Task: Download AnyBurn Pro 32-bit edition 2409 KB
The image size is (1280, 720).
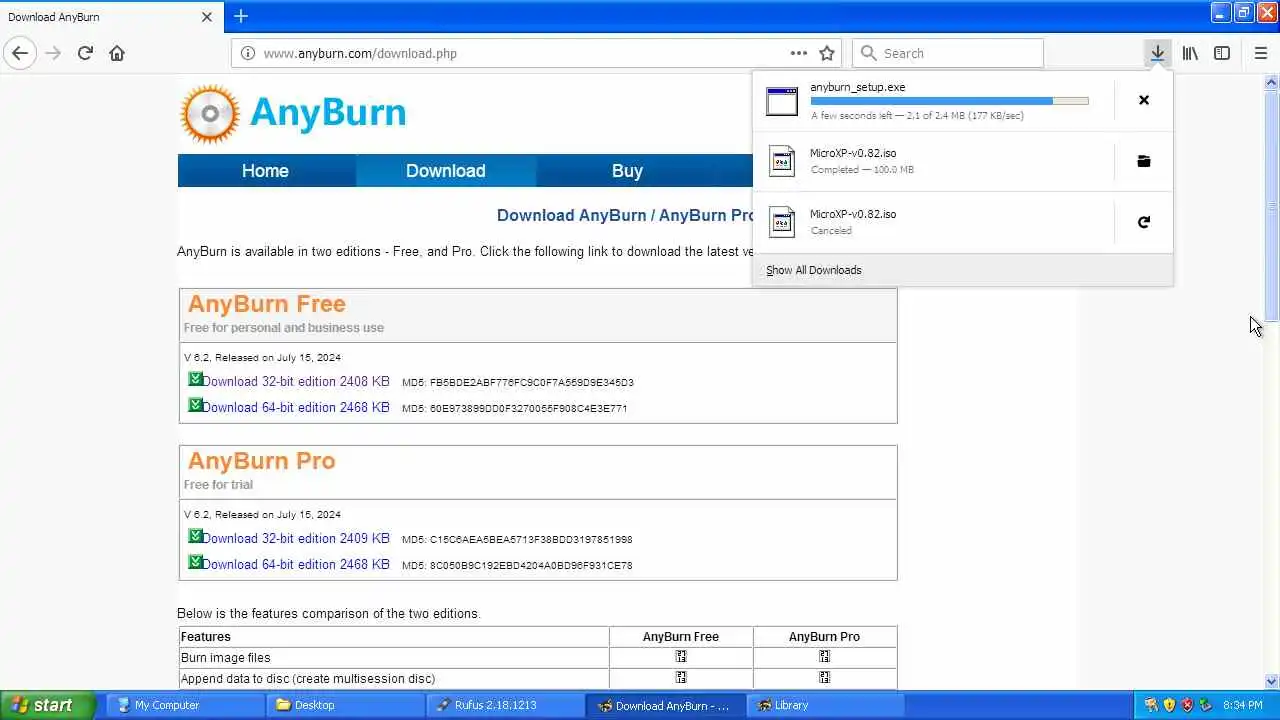Action: click(296, 538)
